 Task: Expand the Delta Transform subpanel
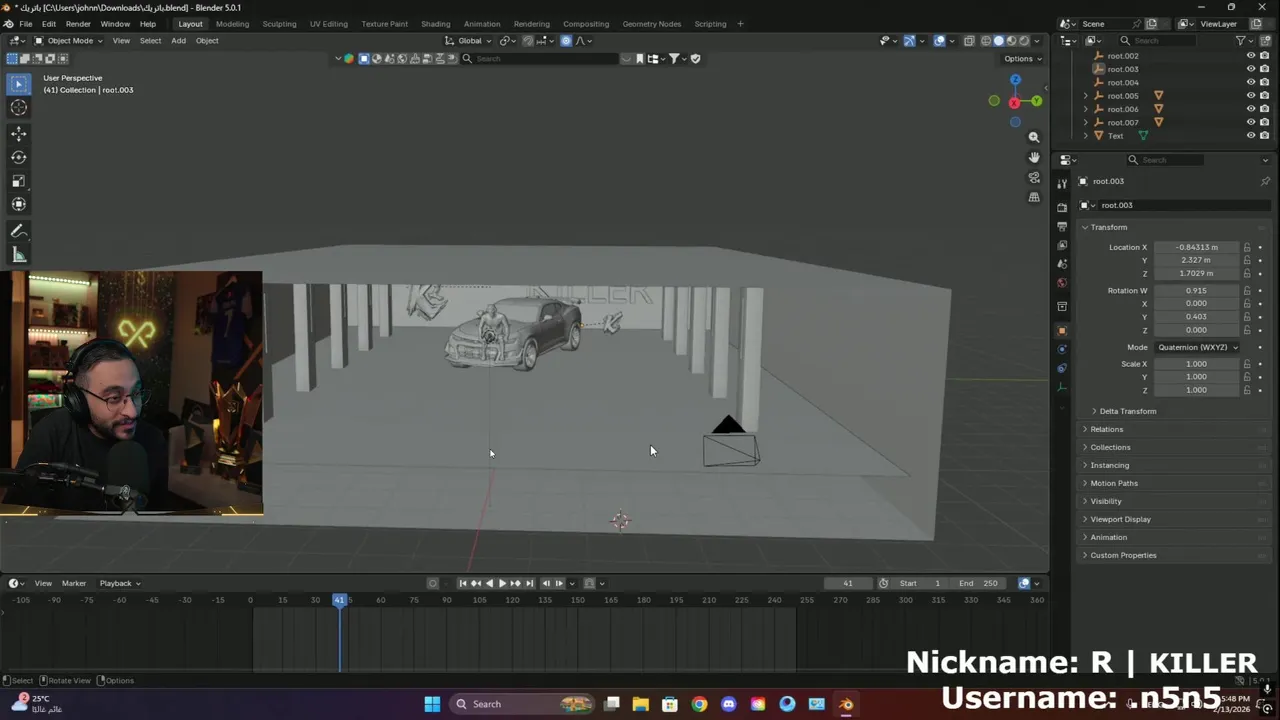point(1127,411)
